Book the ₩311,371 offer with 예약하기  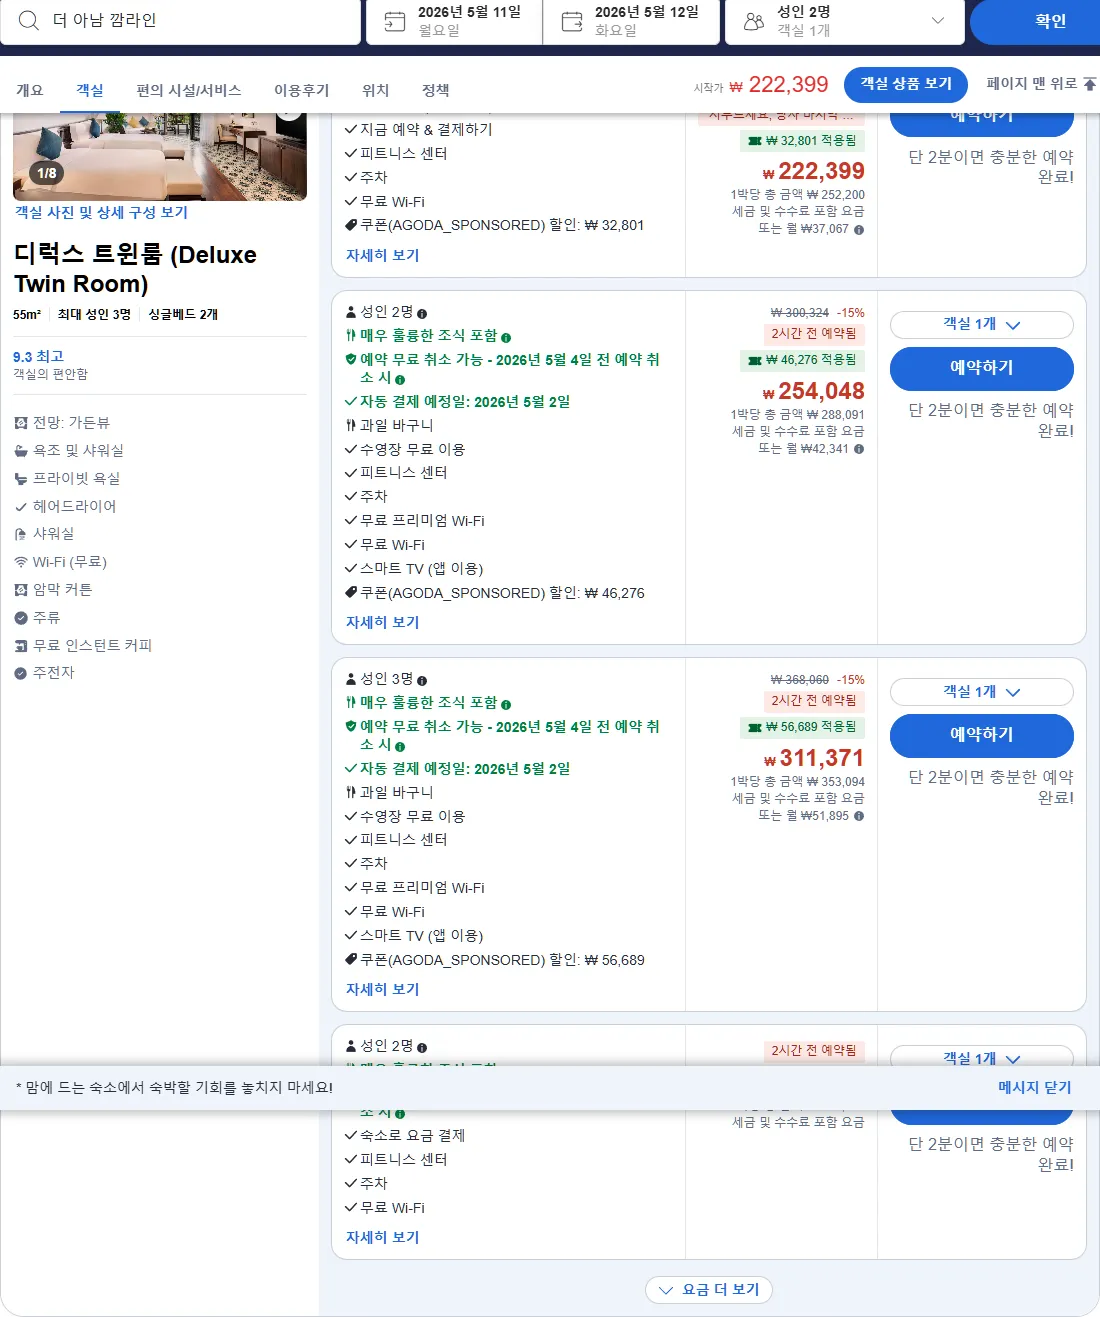coord(981,735)
